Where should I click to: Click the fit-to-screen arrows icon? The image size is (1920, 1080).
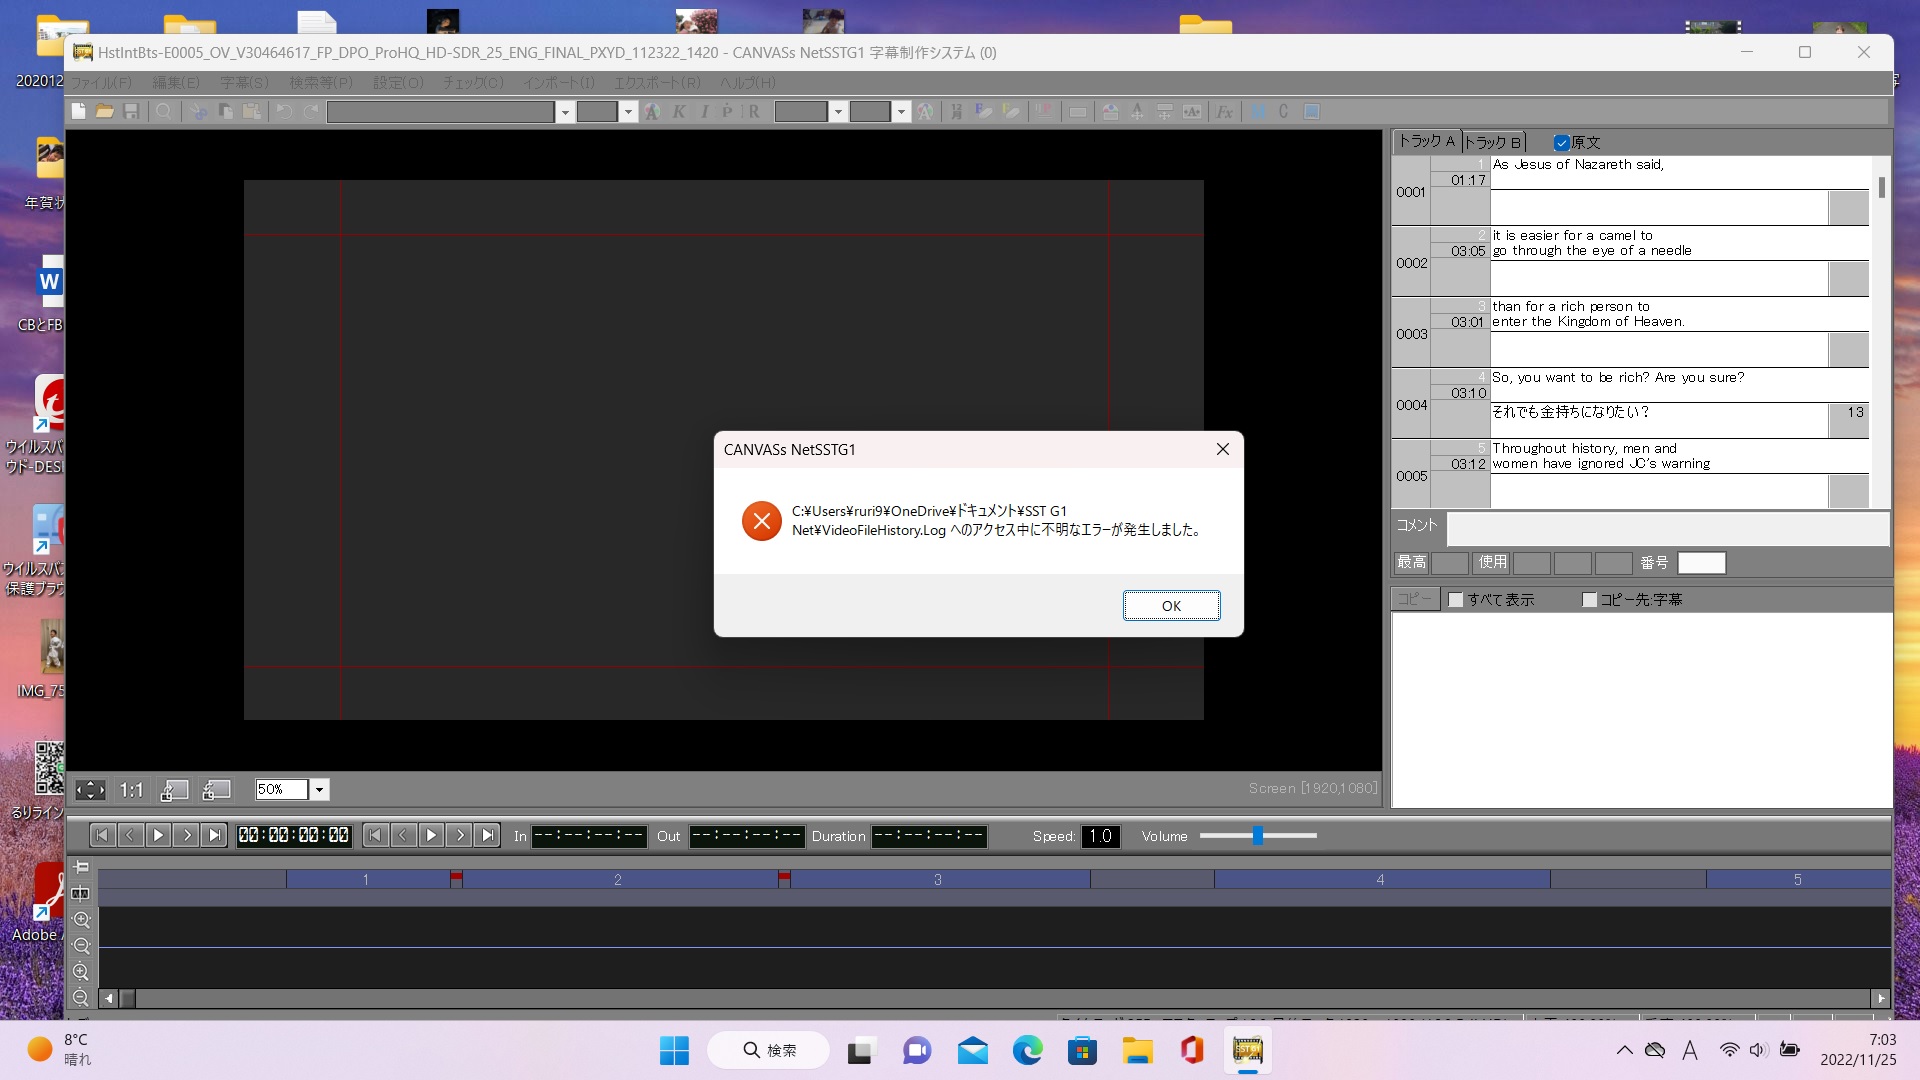click(x=90, y=790)
